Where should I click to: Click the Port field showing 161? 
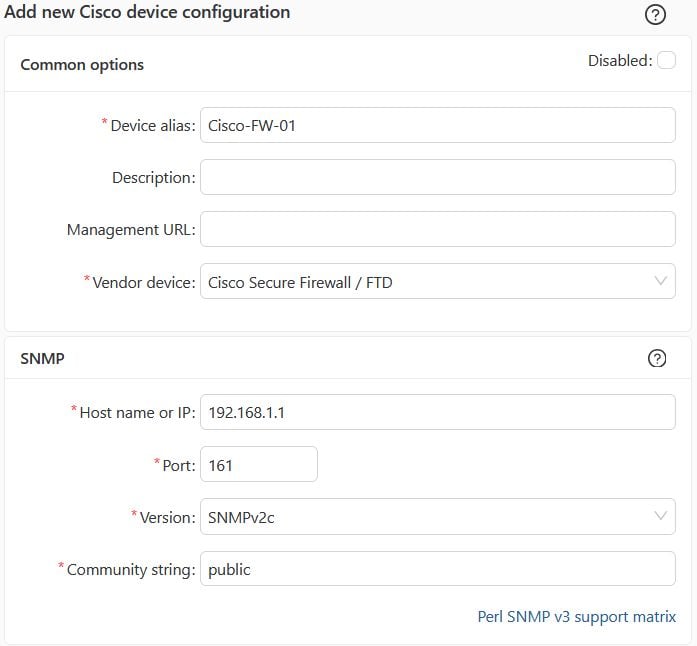click(259, 465)
